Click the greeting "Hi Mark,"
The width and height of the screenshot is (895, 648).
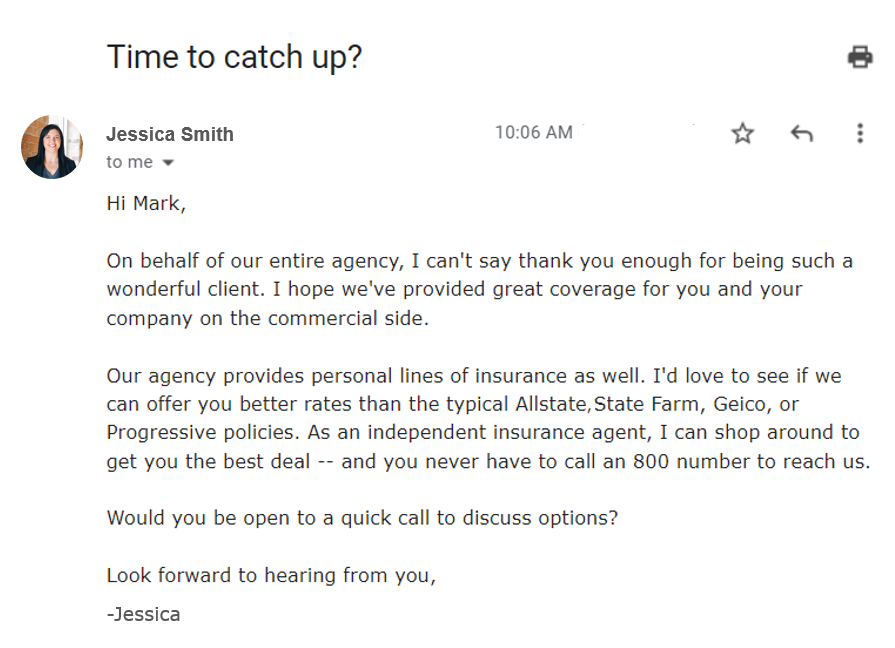point(146,204)
